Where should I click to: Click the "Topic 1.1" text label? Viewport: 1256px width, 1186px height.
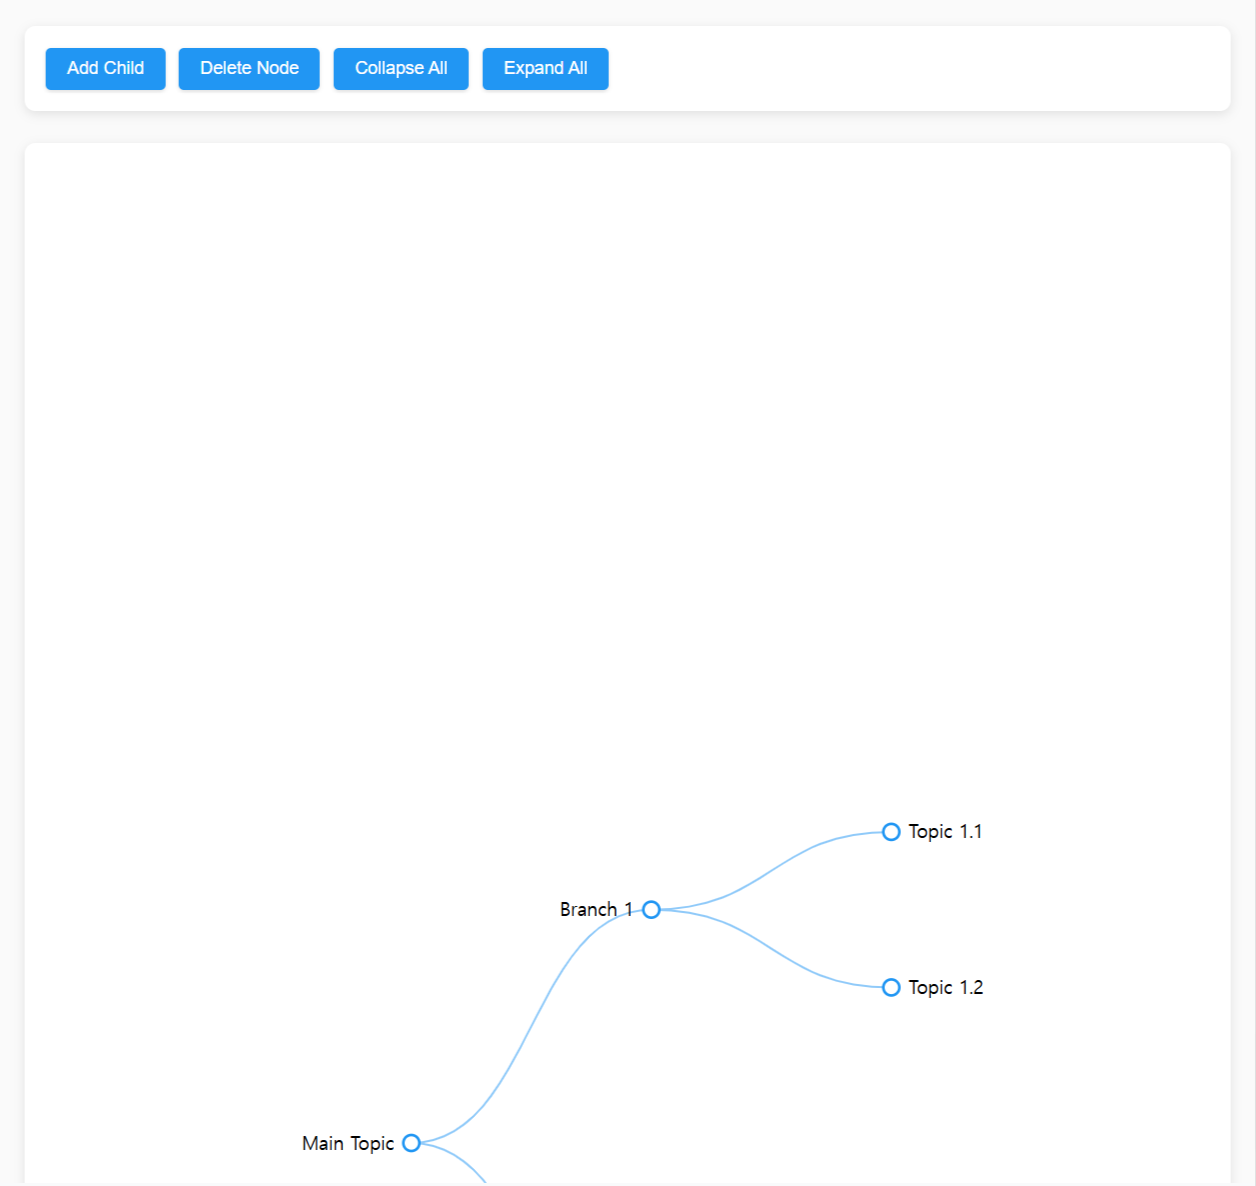tap(945, 832)
